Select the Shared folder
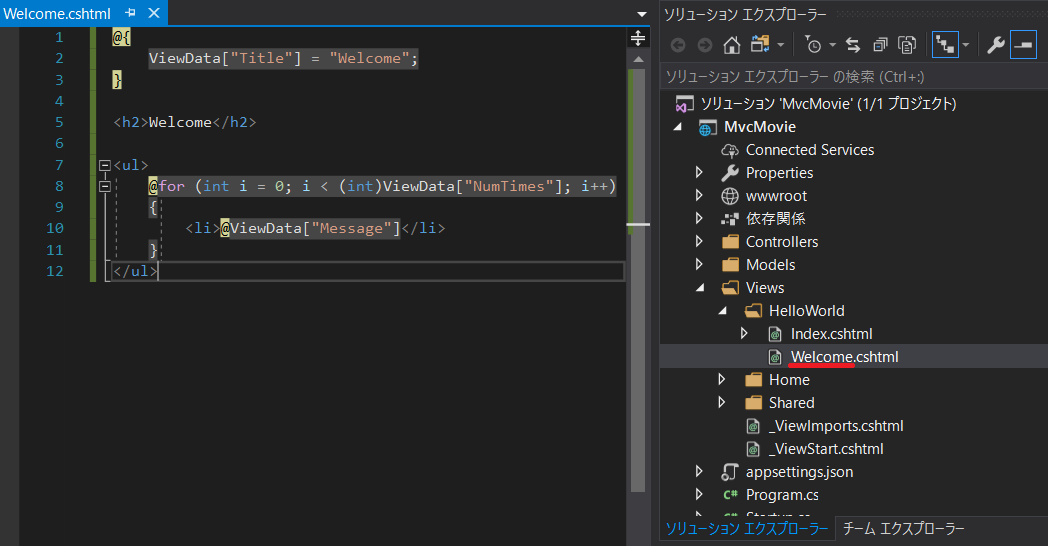This screenshot has width=1048, height=546. point(791,403)
